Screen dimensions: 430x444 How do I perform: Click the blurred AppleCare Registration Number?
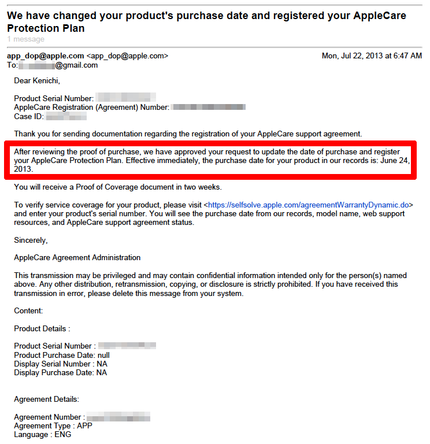click(209, 107)
